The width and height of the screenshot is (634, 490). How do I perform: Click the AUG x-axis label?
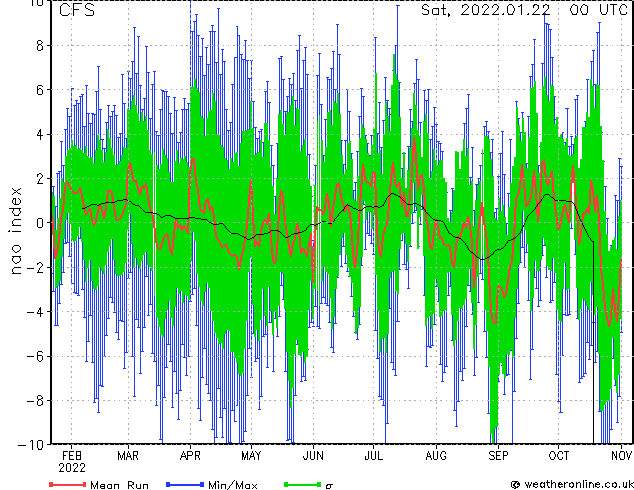436,456
